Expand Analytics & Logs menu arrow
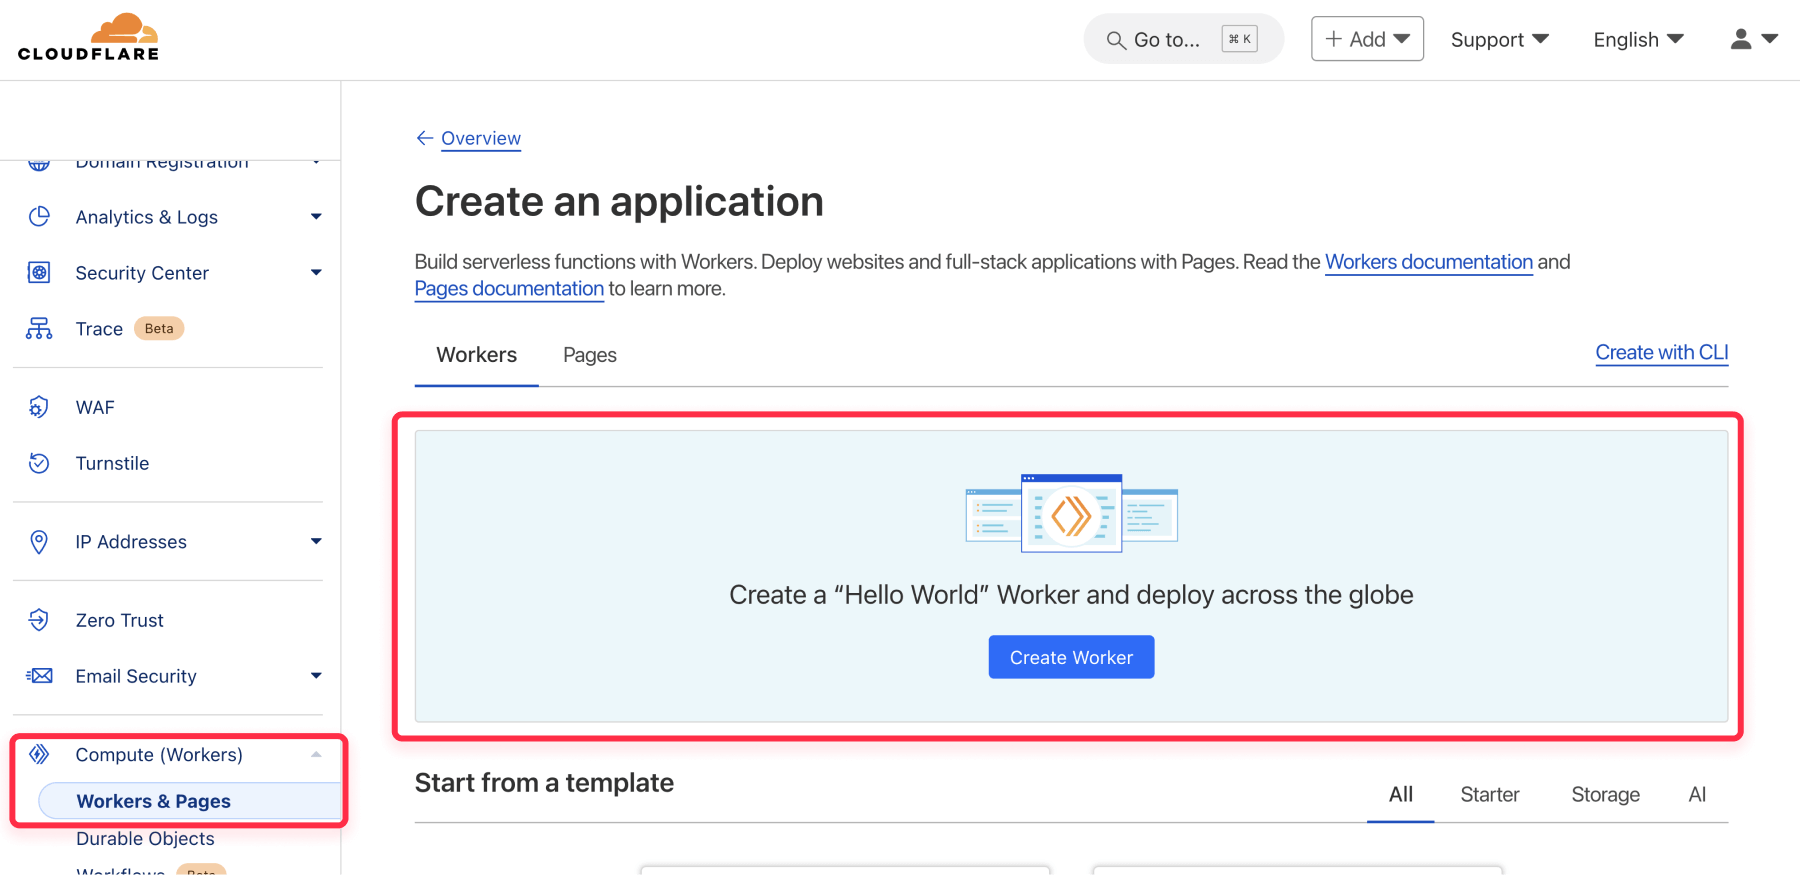Viewport: 1800px width, 875px height. (x=316, y=217)
